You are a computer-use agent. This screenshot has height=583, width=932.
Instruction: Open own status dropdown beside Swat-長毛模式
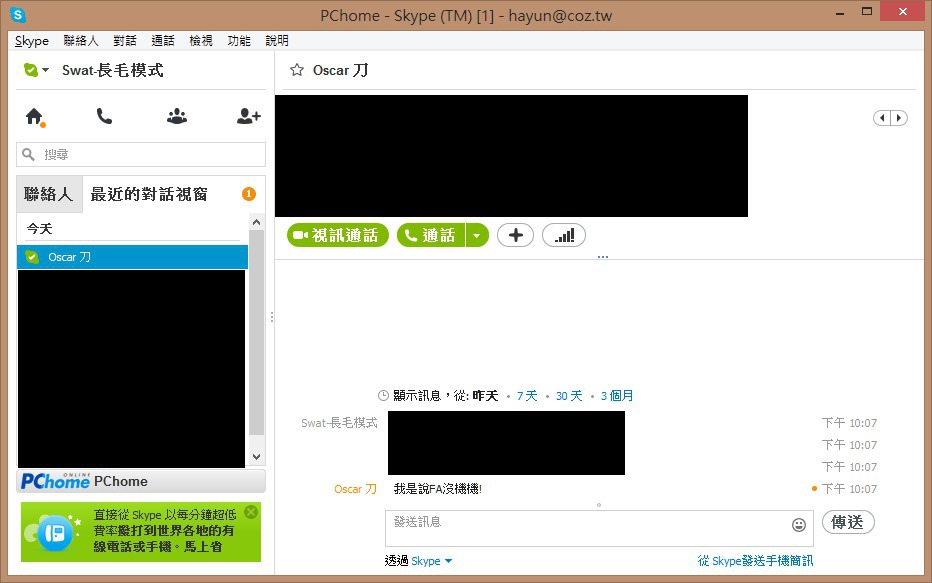[x=36, y=70]
